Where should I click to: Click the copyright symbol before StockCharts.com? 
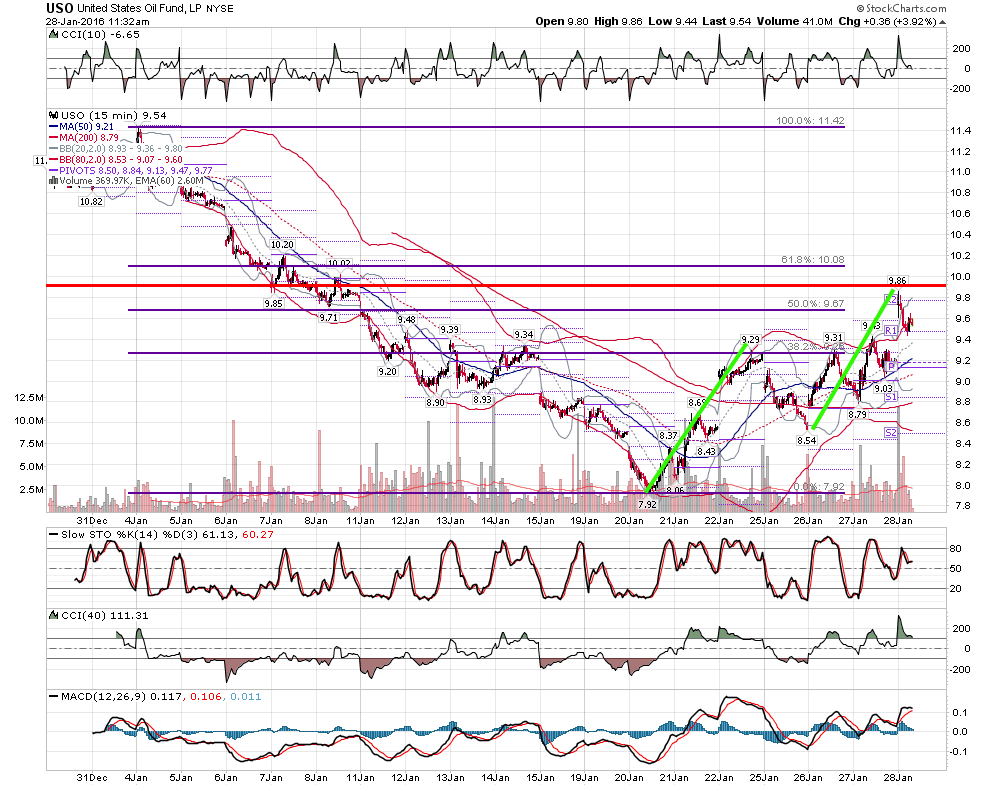coord(861,8)
